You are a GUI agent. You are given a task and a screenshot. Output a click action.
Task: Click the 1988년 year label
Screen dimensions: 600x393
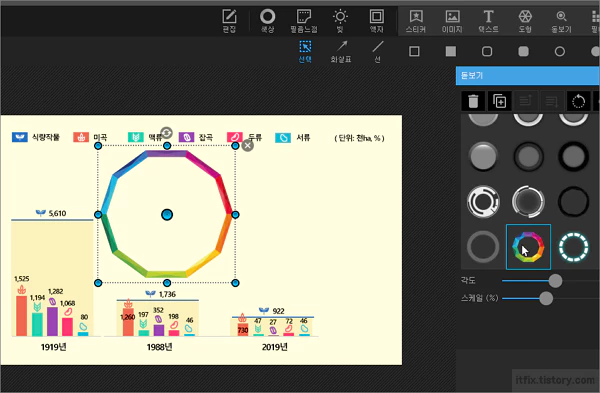pyautogui.click(x=160, y=347)
